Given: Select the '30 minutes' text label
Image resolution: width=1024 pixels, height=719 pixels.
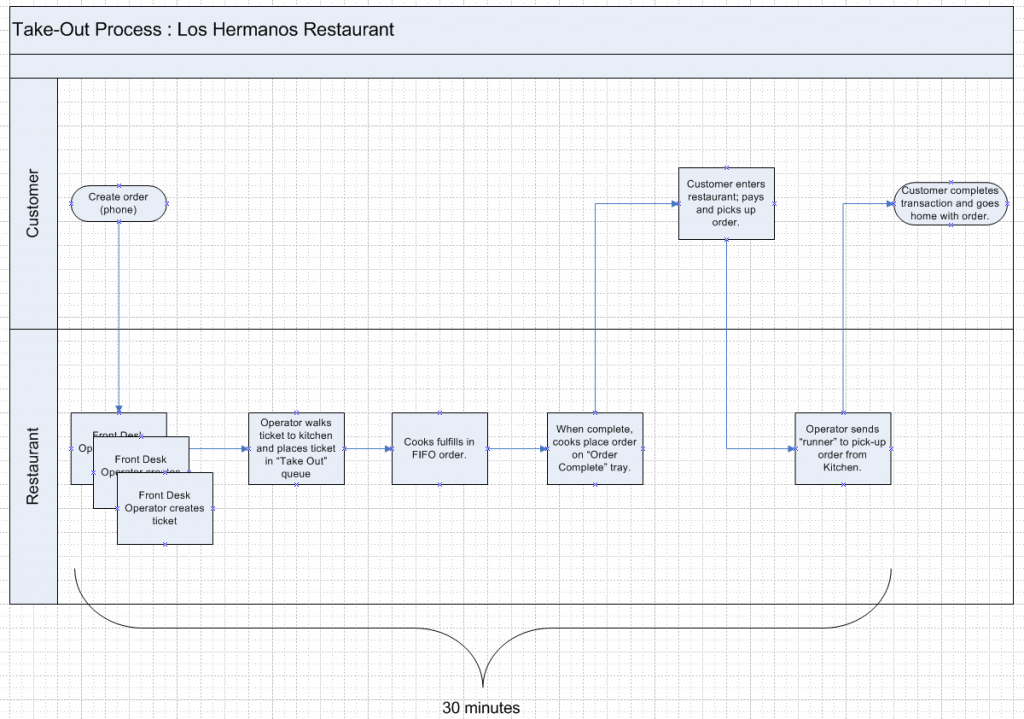Looking at the screenshot, I should (x=481, y=708).
